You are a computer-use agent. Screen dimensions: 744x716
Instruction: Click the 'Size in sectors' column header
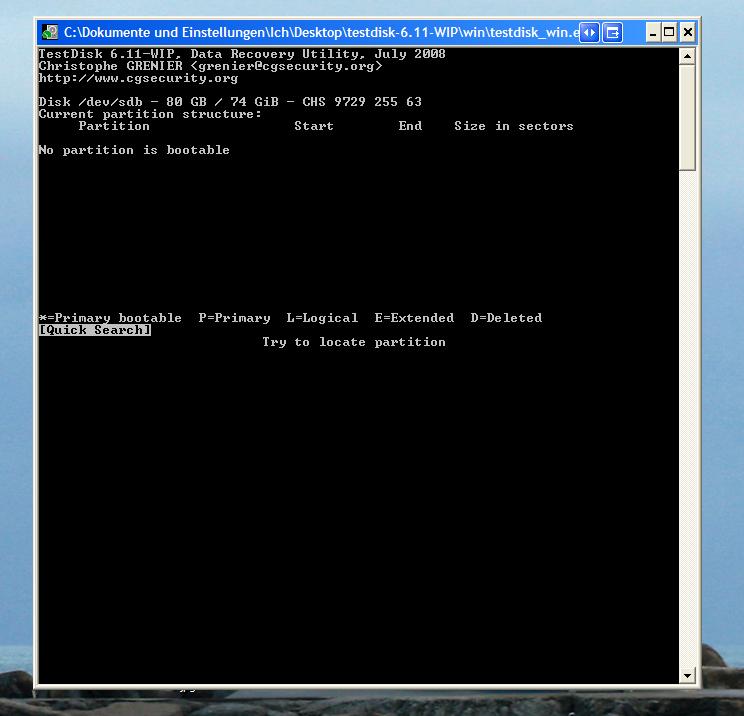click(514, 126)
